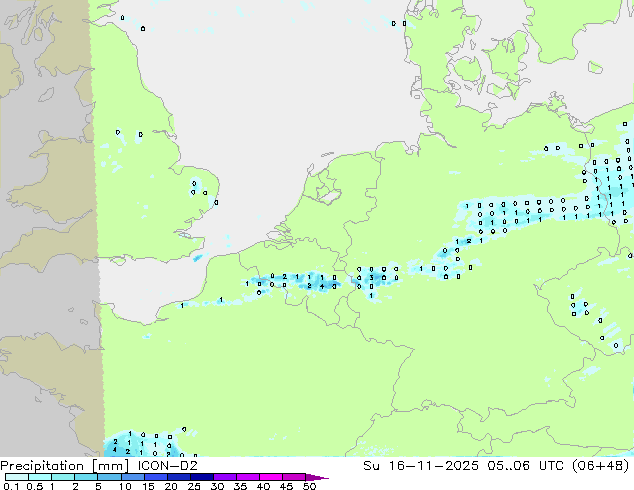Viewport: 634px width, 490px height.
Task: Select the 25–30 mm dark blue legend color
Action: coord(201,477)
